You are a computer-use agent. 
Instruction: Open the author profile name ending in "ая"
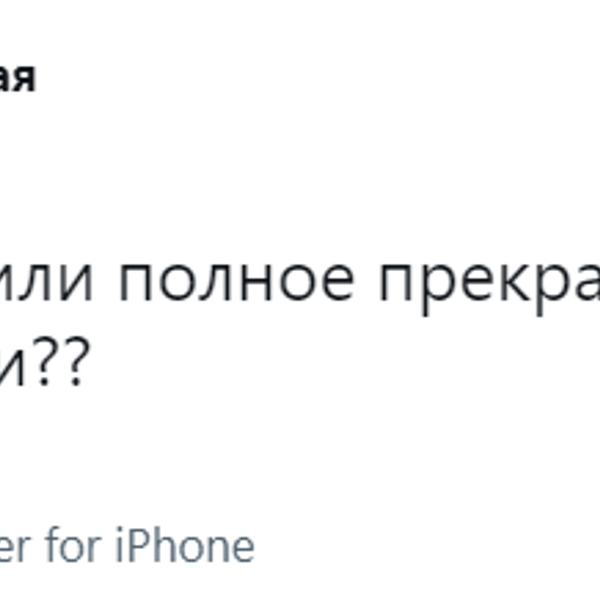(x=17, y=78)
